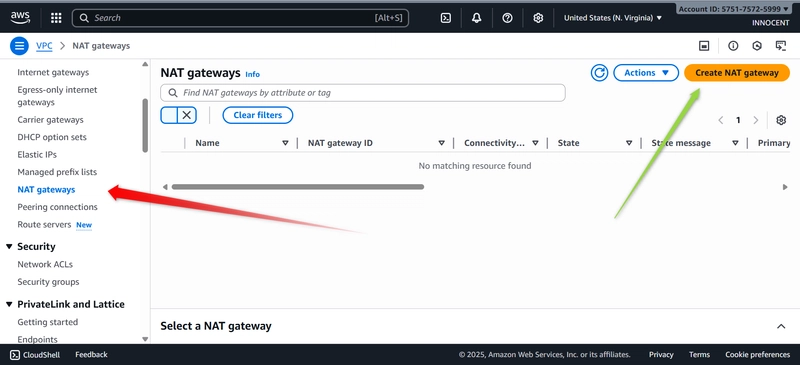Open the services grid menu
Viewport: 800px width, 365px height.
click(56, 18)
